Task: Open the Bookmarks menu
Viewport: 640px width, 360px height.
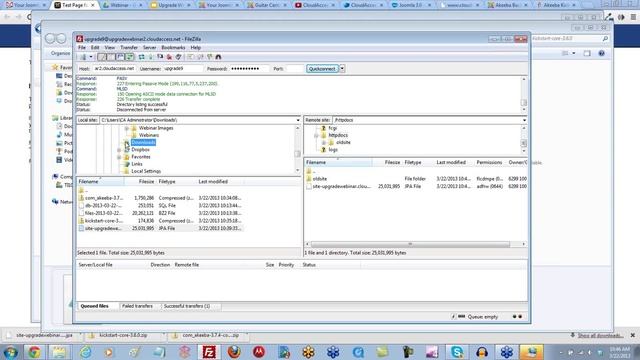Action: tap(173, 48)
